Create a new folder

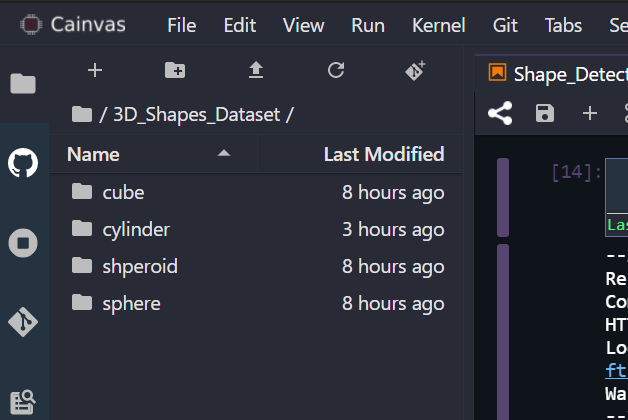coord(175,70)
